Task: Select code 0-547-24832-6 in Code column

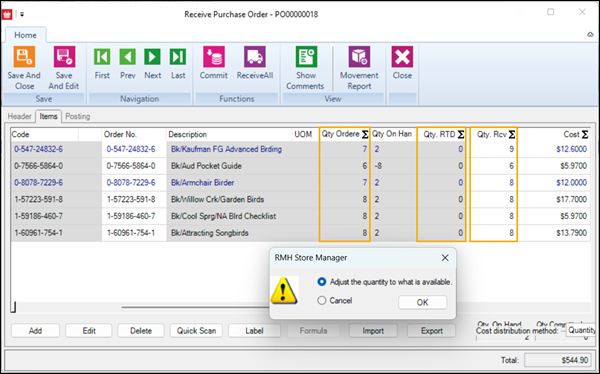Action: coord(38,149)
